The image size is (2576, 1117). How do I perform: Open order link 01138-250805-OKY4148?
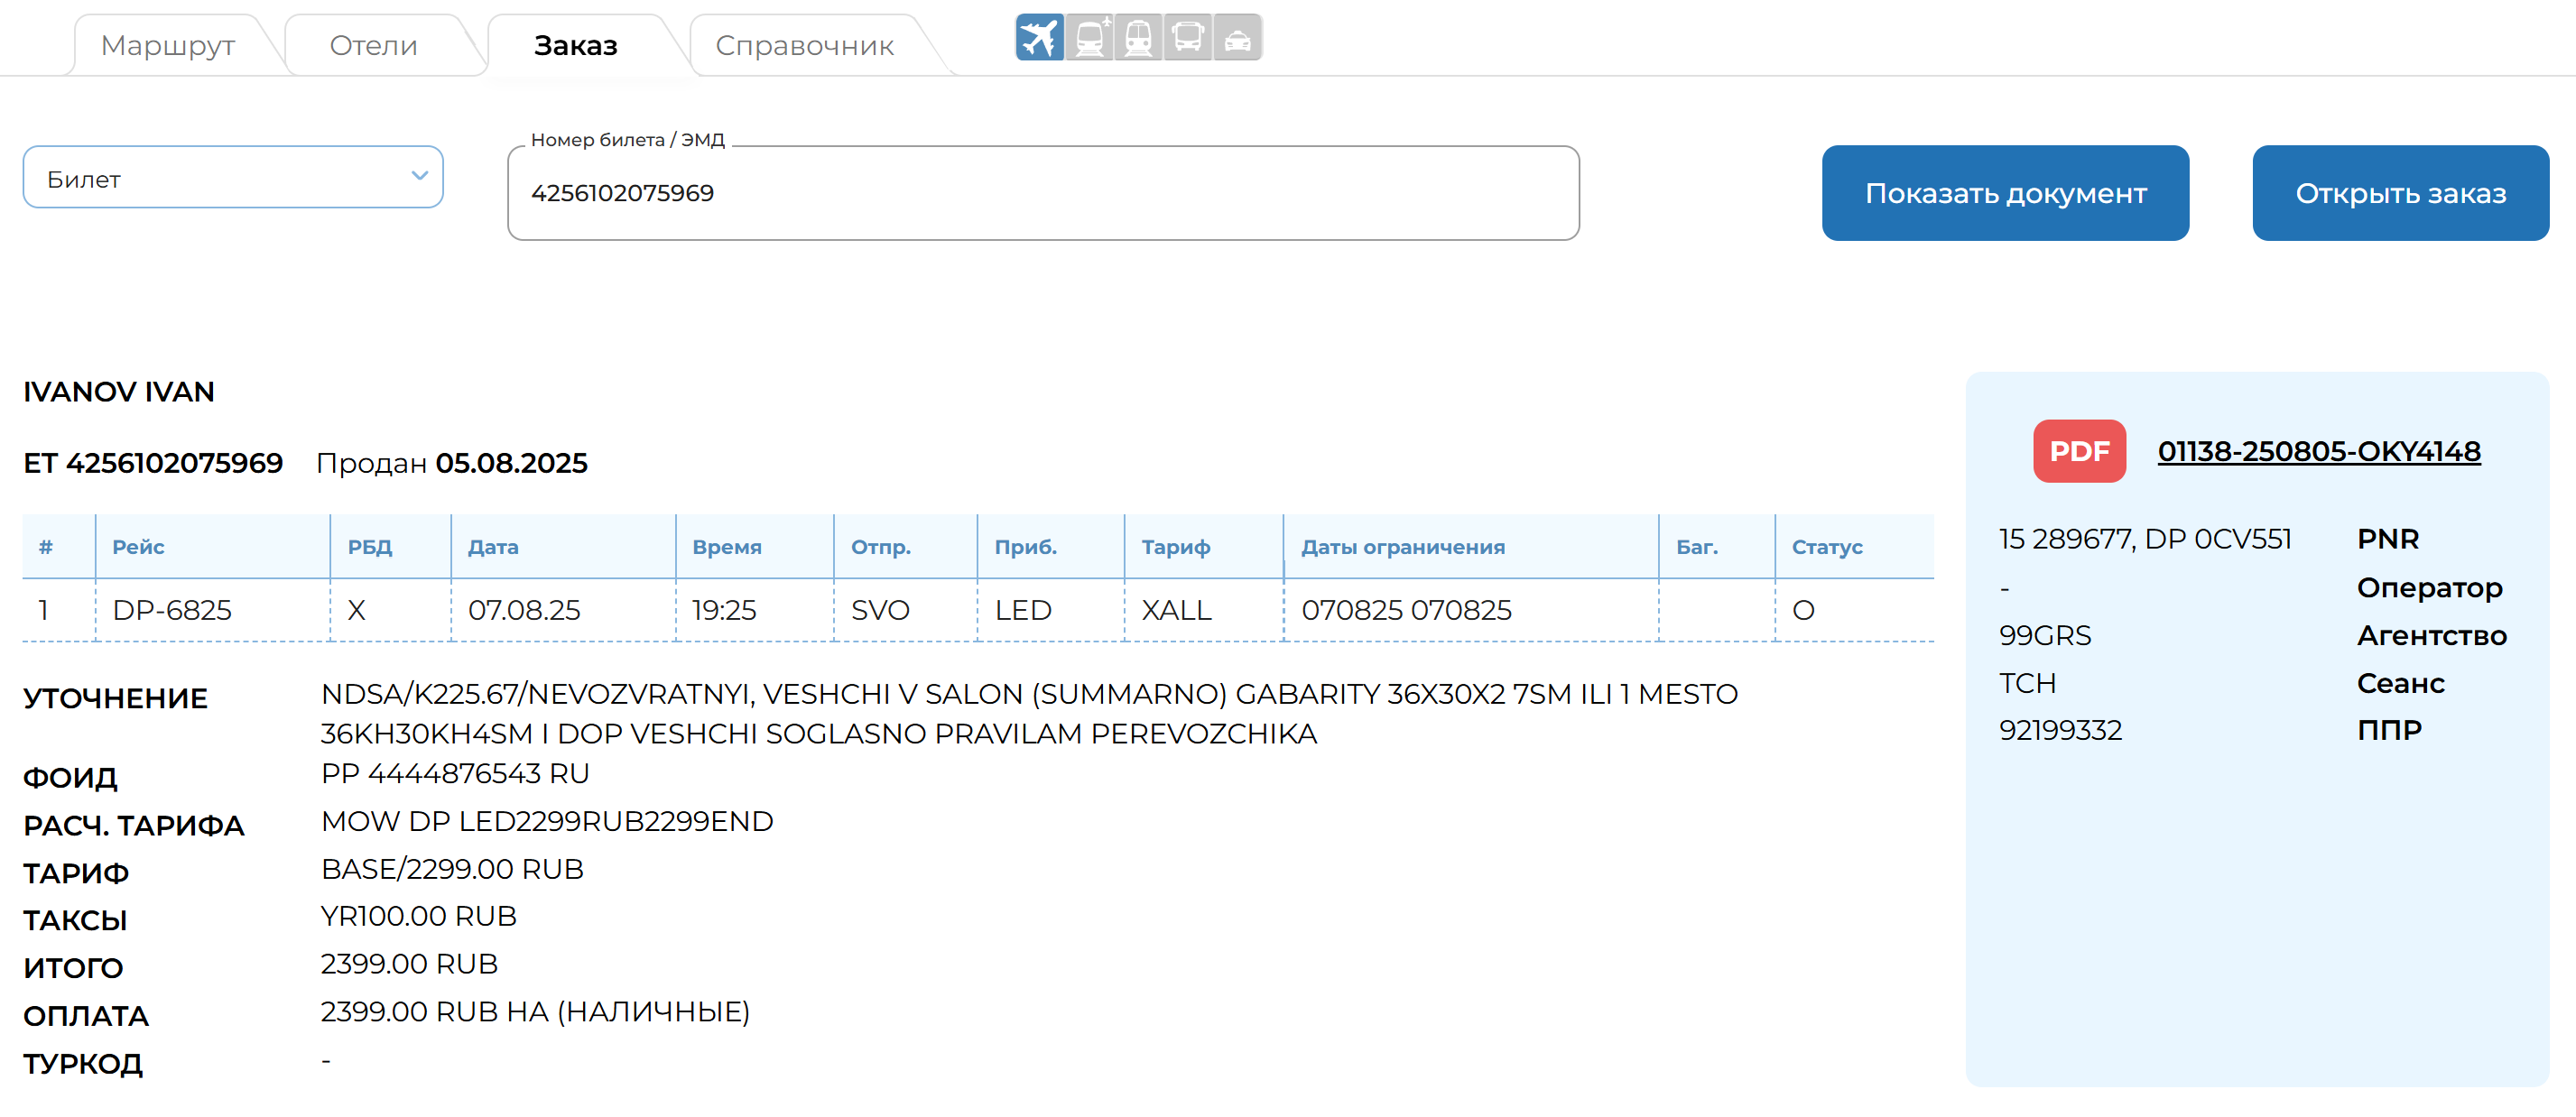point(2318,451)
